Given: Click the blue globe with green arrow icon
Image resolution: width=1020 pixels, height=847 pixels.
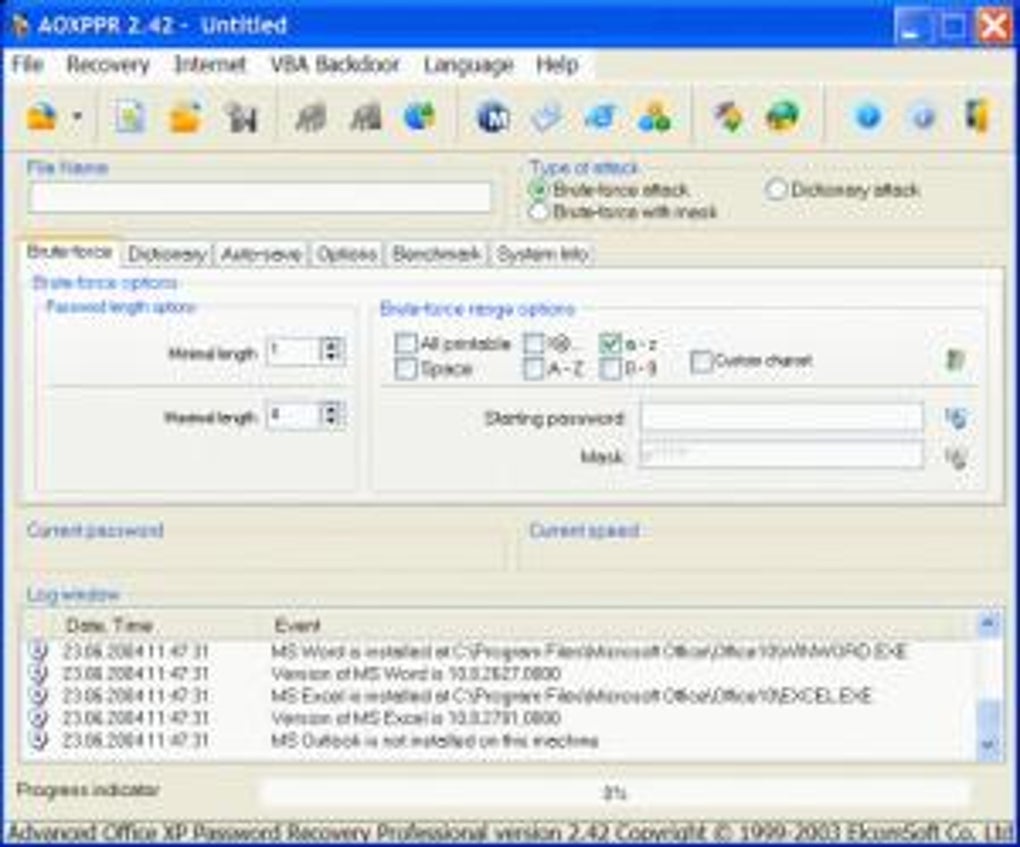Looking at the screenshot, I should pos(420,117).
